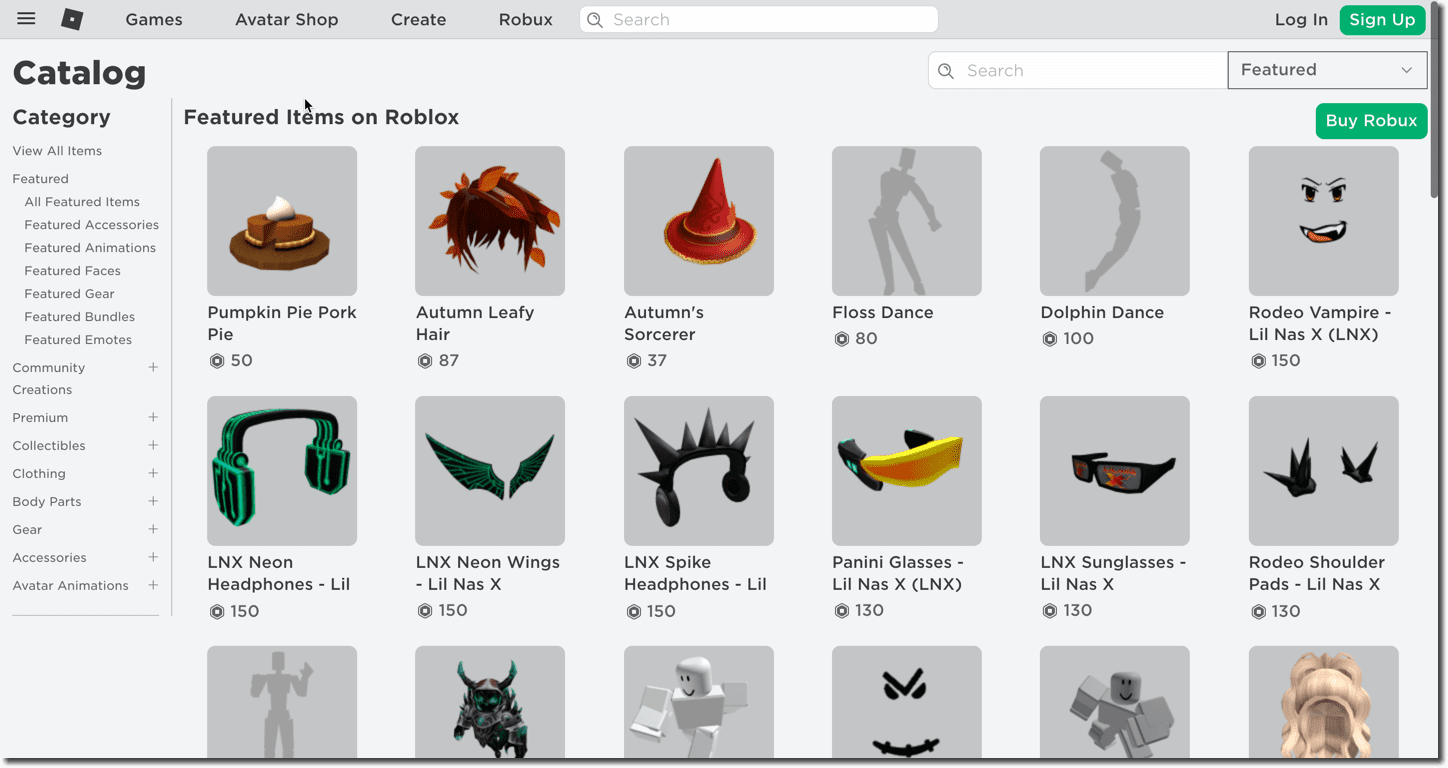Screen dimensions: 1448x768
Task: Expand the Premium category
Action: tap(153, 417)
